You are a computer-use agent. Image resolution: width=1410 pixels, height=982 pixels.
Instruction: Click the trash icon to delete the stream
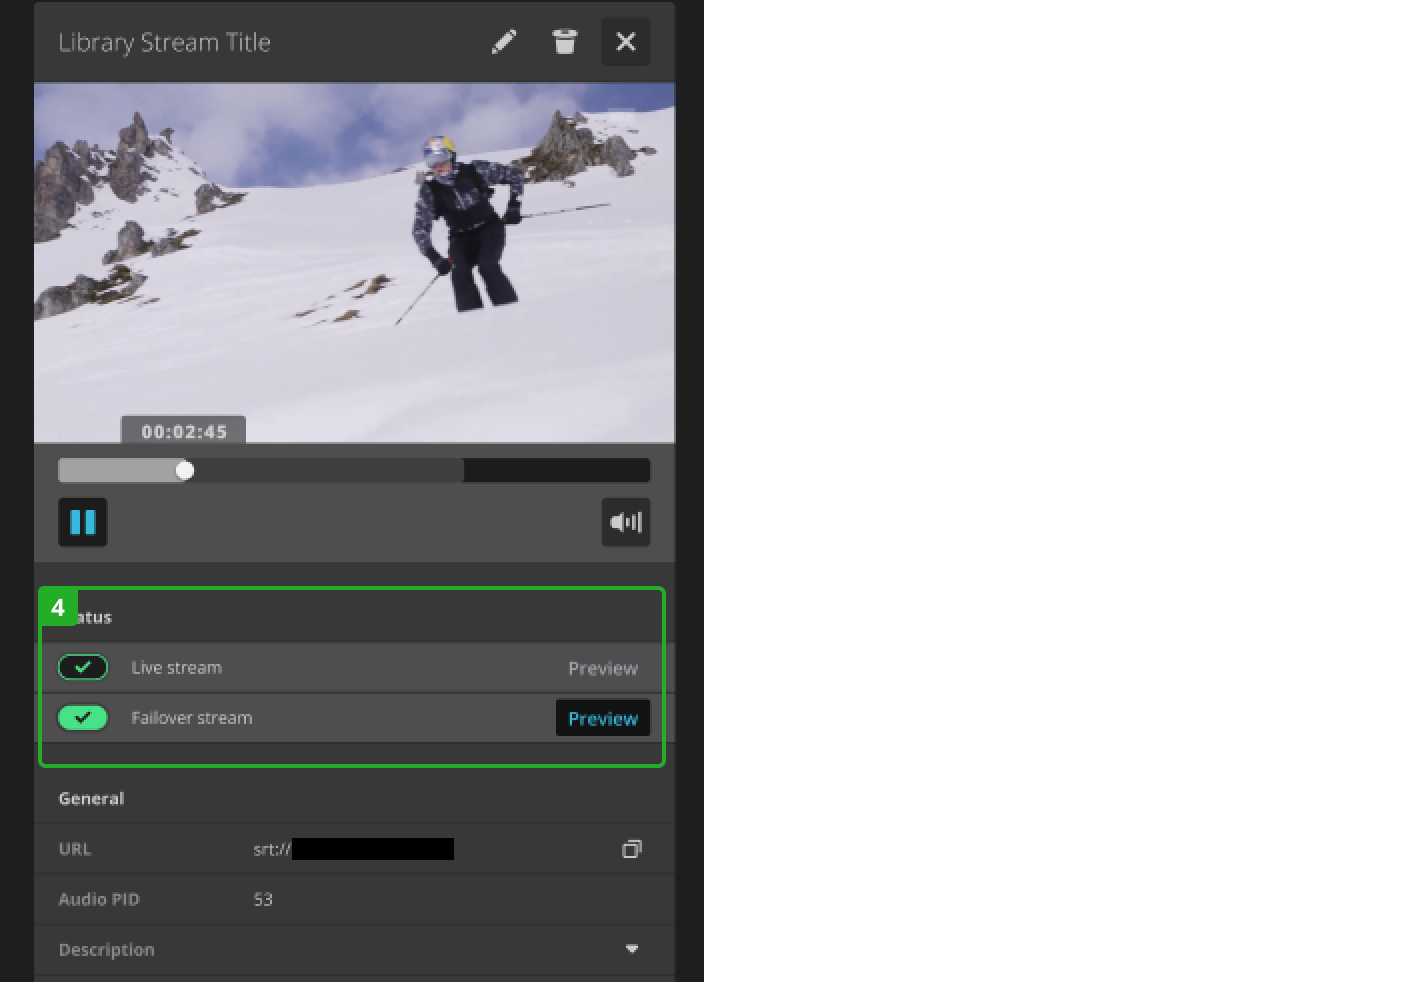click(x=565, y=41)
